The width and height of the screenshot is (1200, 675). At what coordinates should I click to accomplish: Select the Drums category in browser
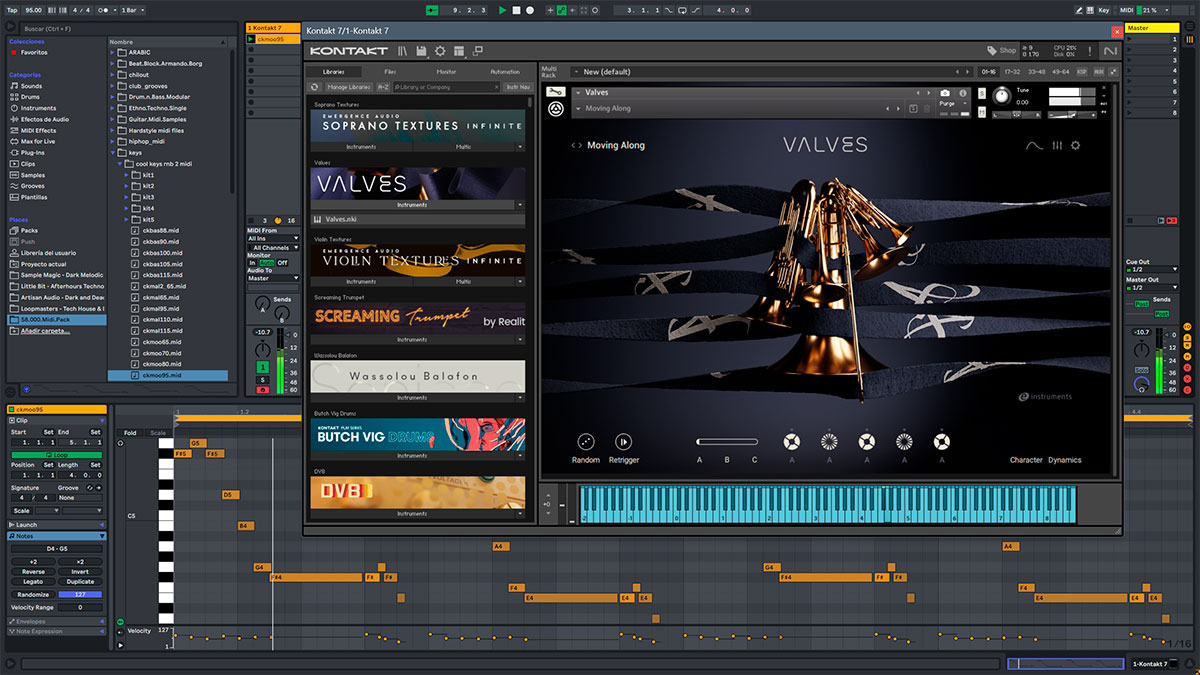[31, 97]
